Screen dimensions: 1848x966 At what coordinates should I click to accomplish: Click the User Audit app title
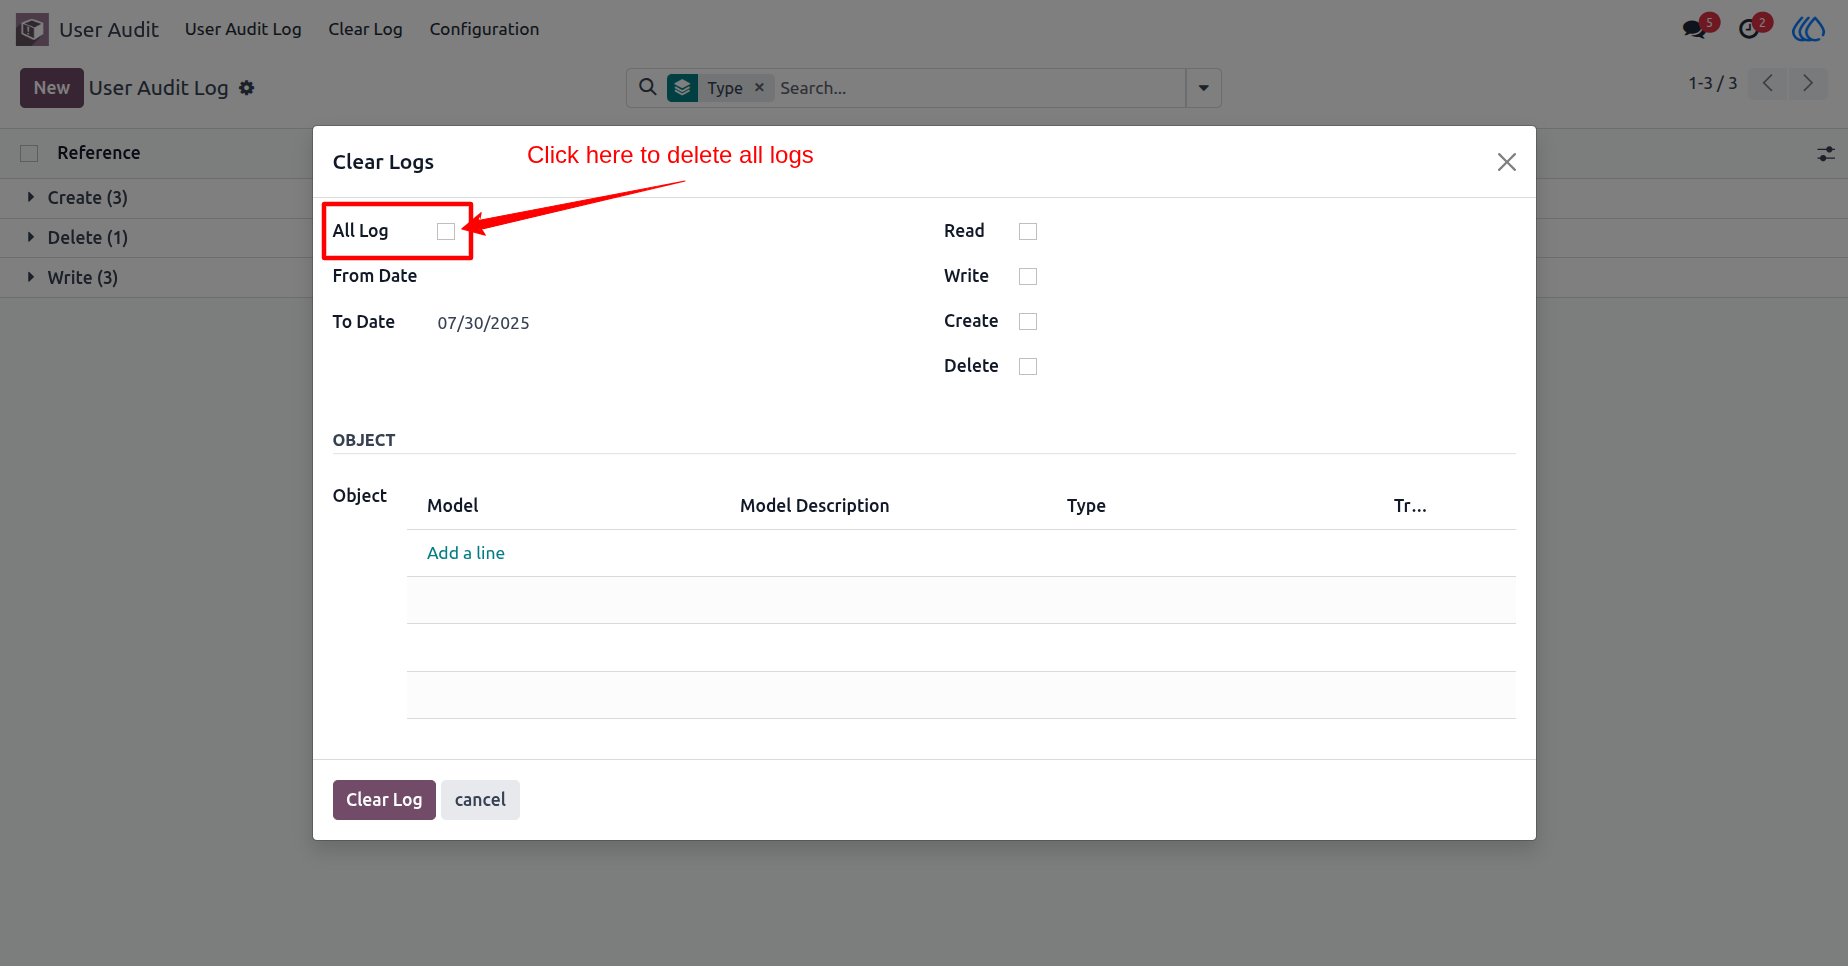[109, 30]
